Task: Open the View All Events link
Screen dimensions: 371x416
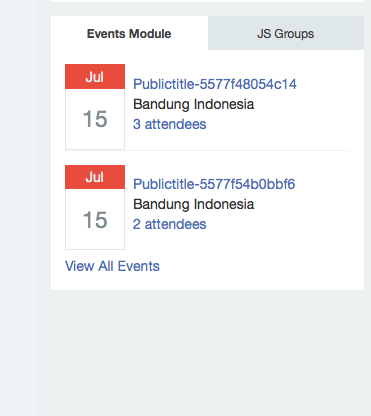Action: pos(112,266)
